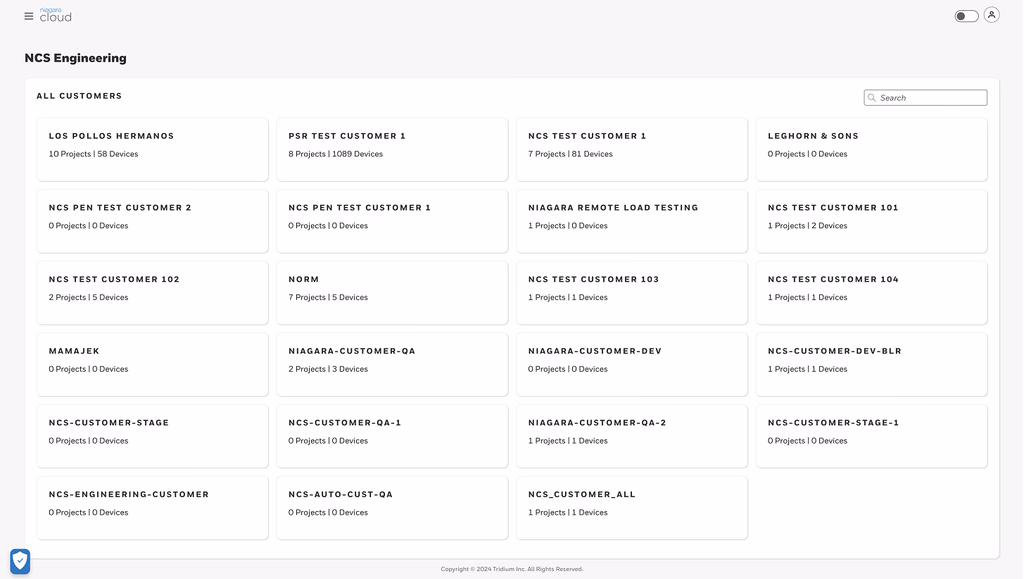The height and width of the screenshot is (579, 1024).
Task: Open the user profile icon
Action: point(991,15)
